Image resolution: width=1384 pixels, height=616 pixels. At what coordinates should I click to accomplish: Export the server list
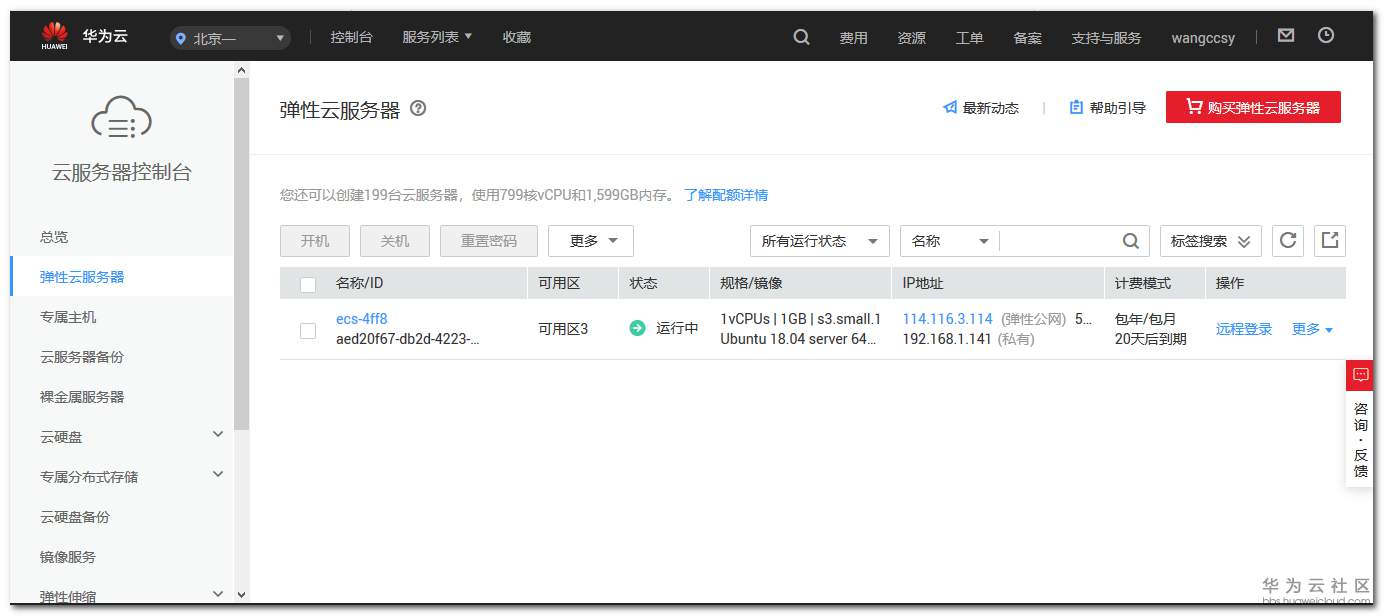1330,240
